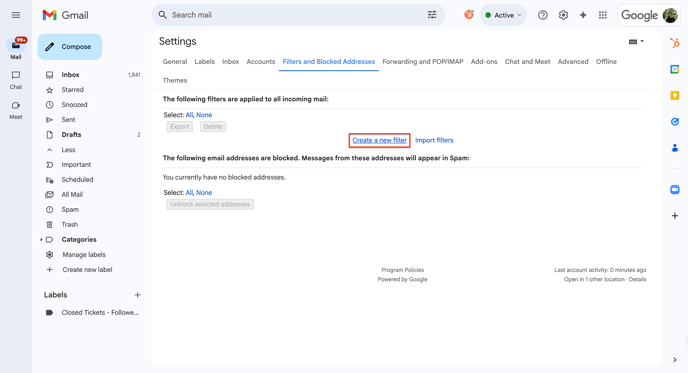Click in the Search mail field

click(294, 15)
